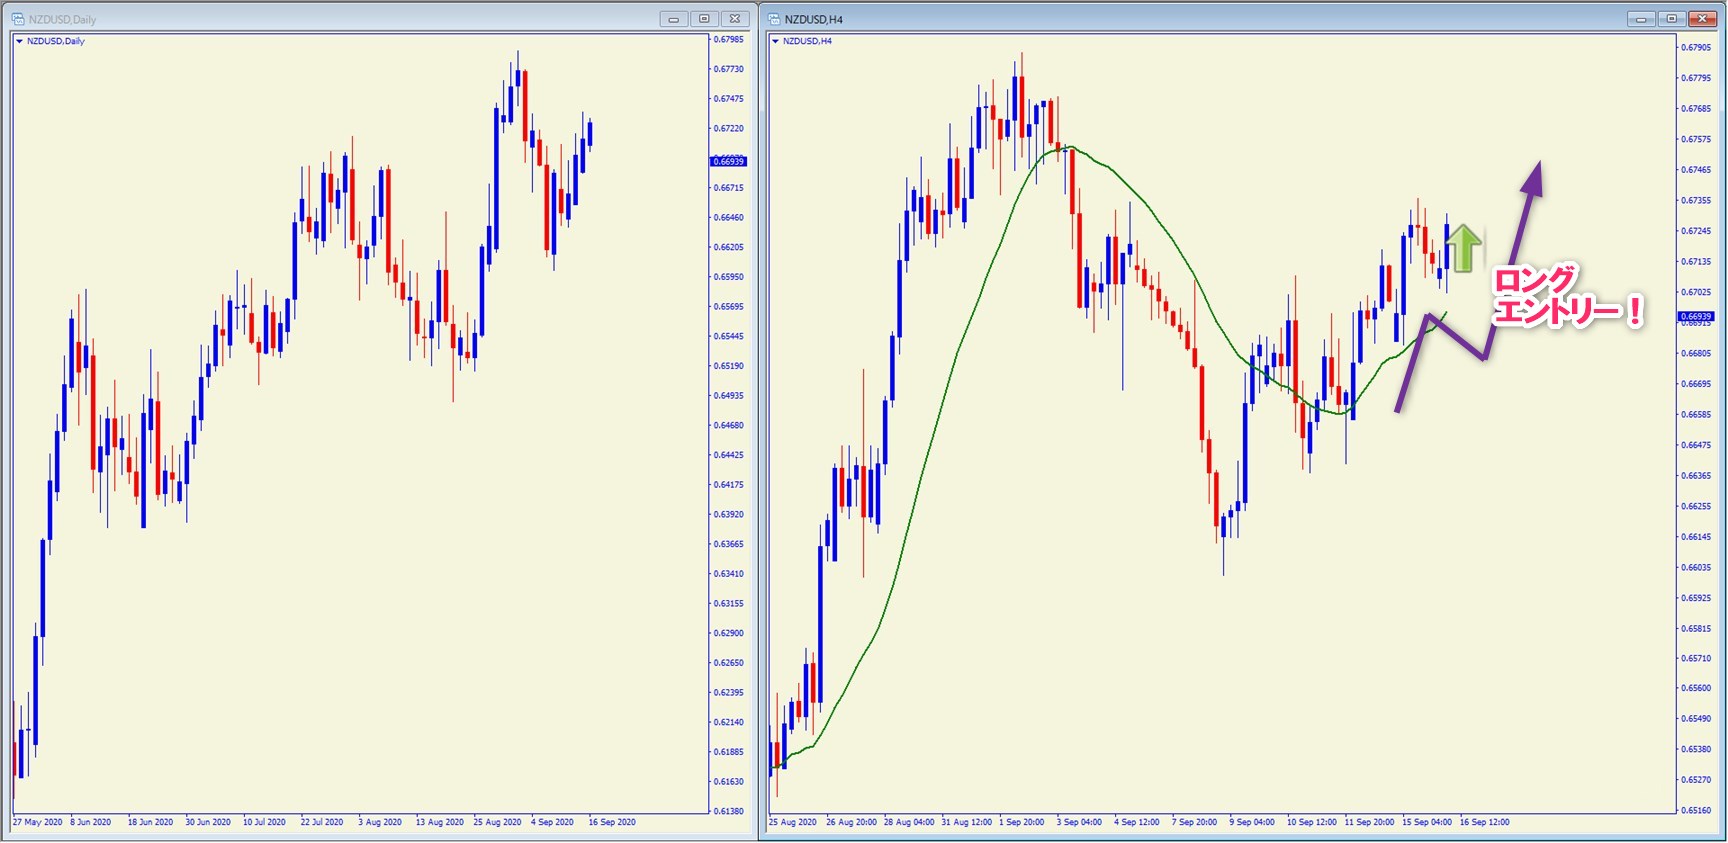Viewport: 1728px width, 843px height.
Task: Click time label 28 Aug 04:00 on H4 chart
Action: point(909,822)
